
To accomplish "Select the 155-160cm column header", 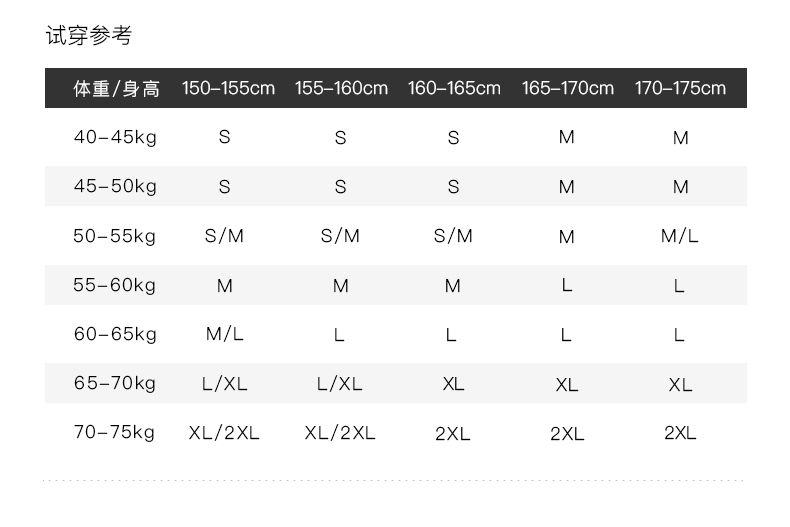I will pos(341,88).
